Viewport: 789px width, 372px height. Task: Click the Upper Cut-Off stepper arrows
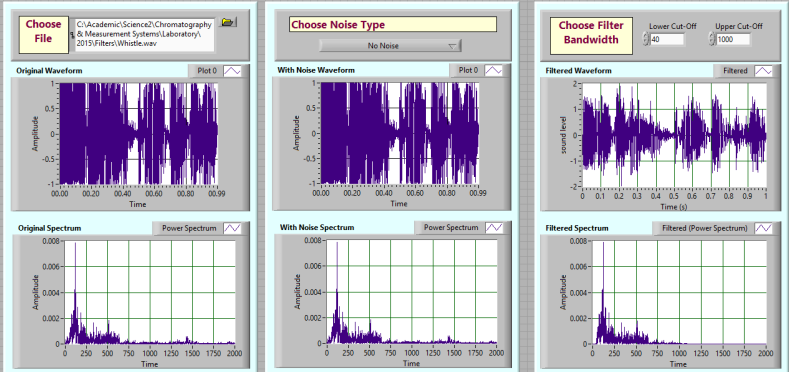[x=712, y=39]
